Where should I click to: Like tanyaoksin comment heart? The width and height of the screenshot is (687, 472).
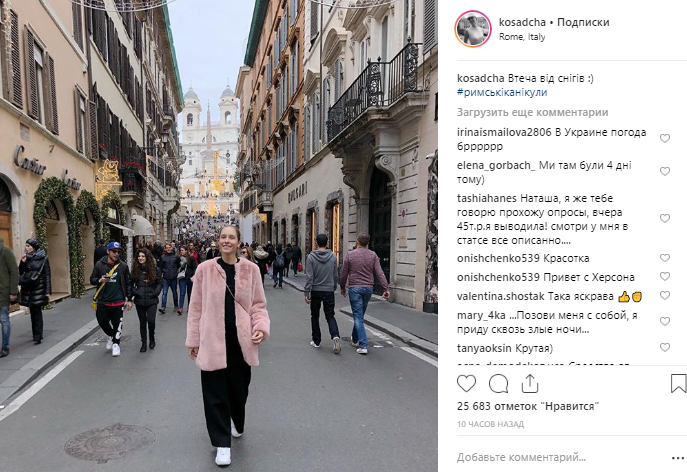[x=665, y=348]
